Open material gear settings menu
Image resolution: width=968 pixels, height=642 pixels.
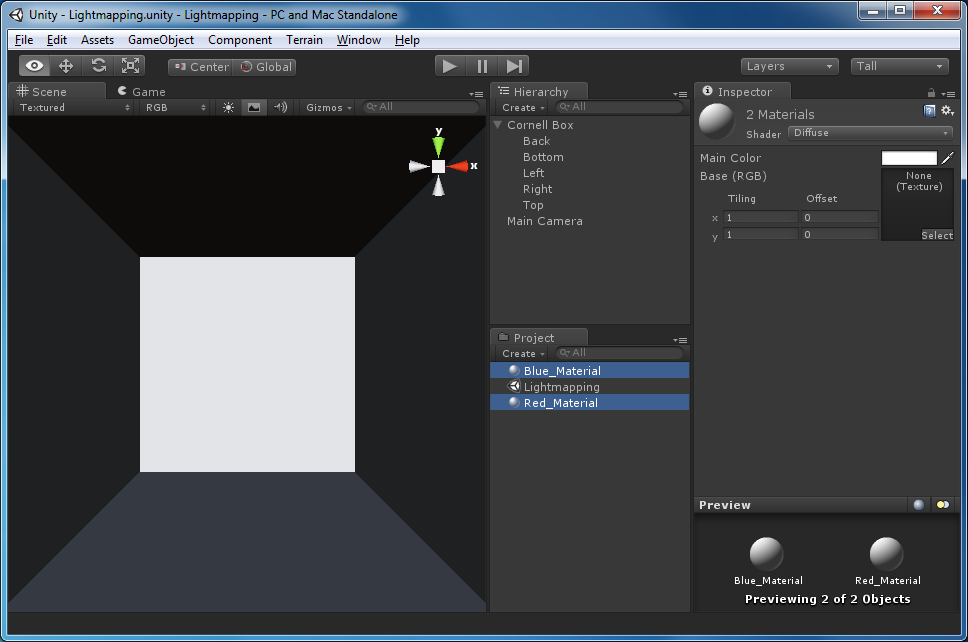pos(948,110)
